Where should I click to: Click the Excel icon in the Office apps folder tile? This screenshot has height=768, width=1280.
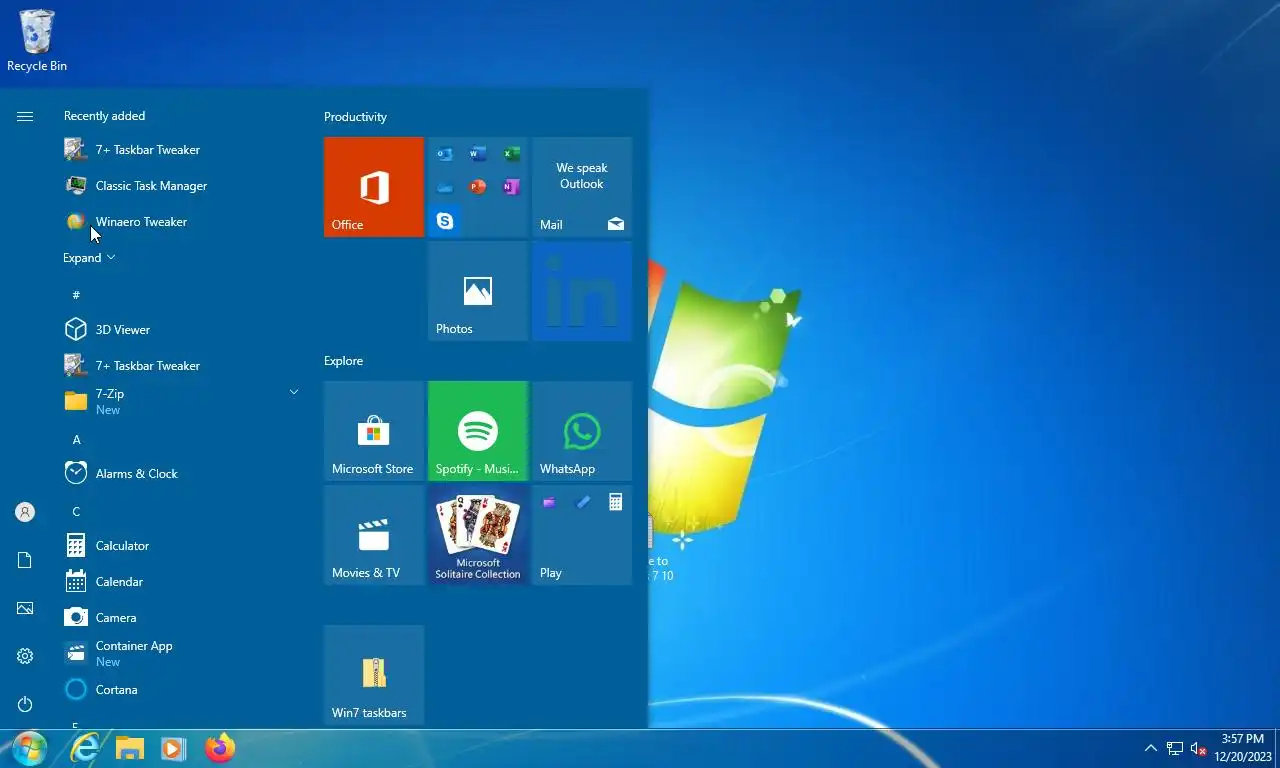tap(511, 154)
